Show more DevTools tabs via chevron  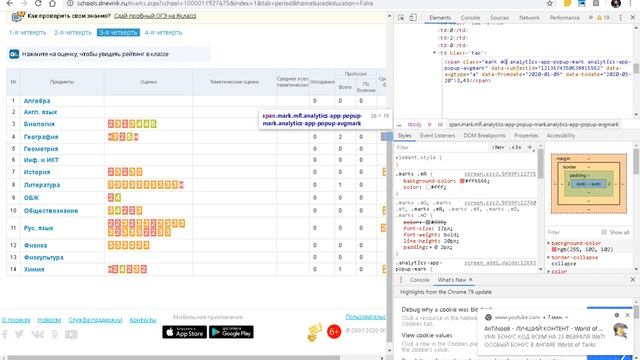click(590, 18)
